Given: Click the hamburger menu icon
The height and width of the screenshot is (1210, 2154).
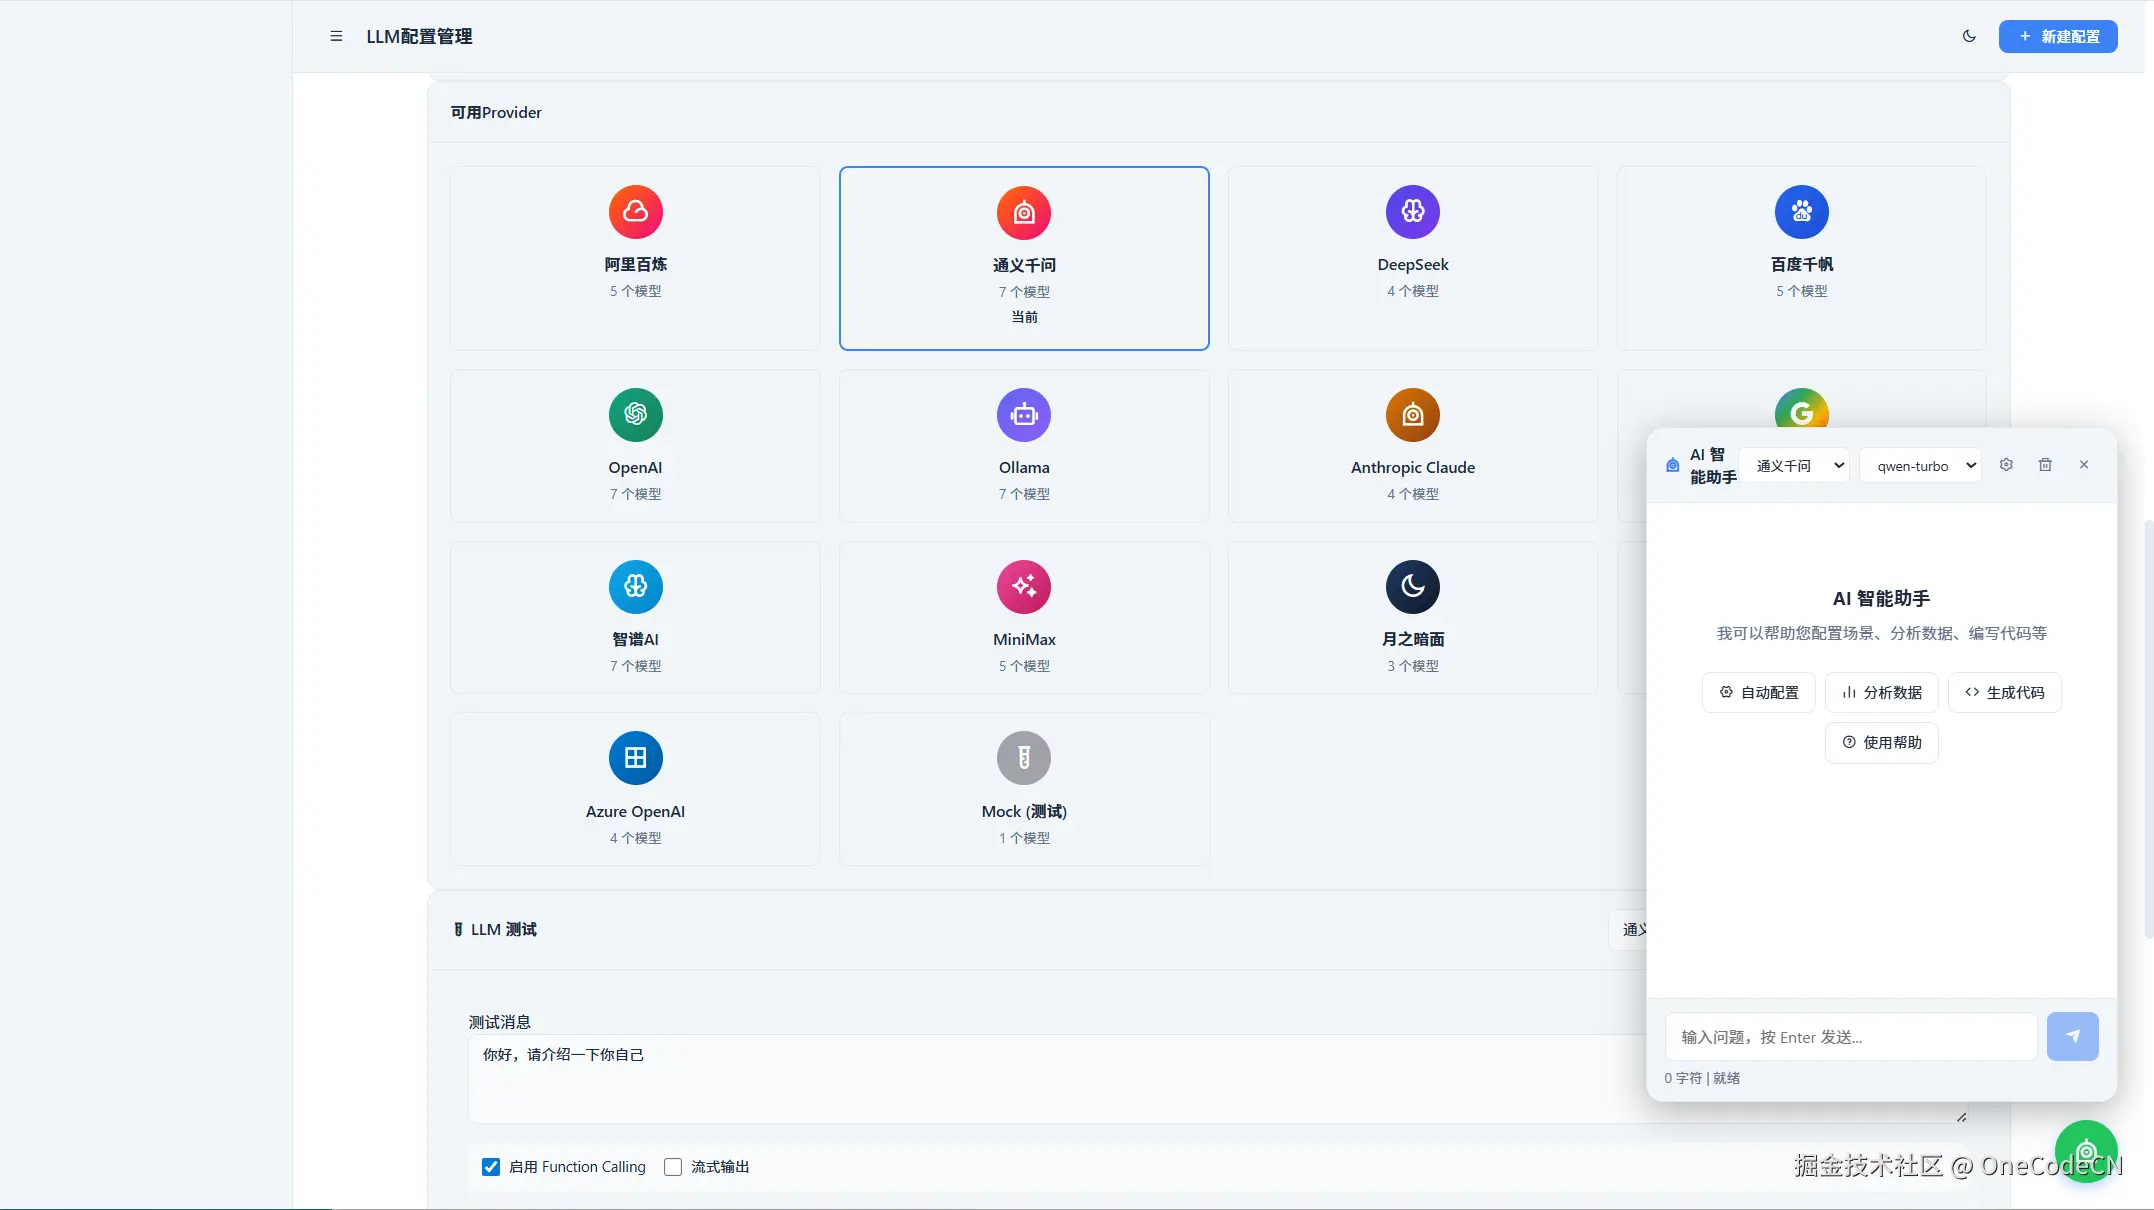Looking at the screenshot, I should 336,36.
